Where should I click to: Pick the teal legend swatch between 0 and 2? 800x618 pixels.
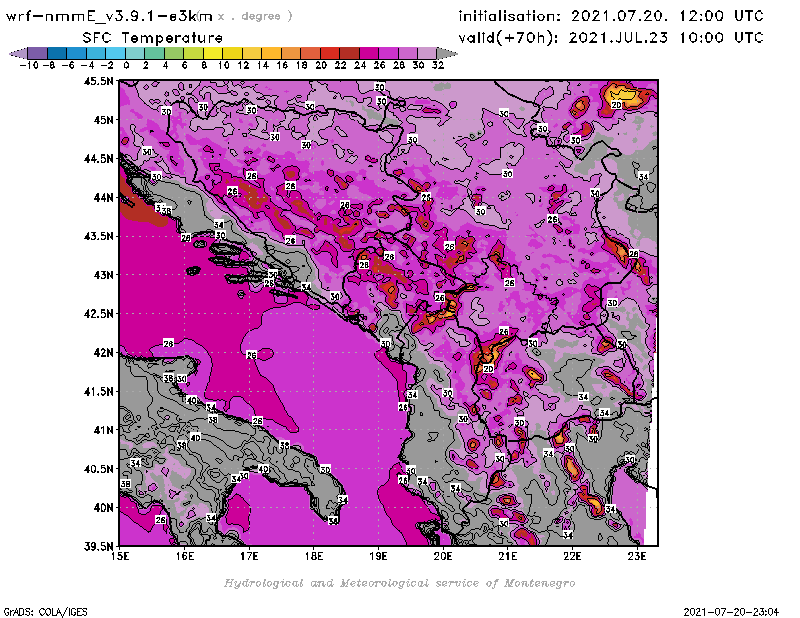pos(135,53)
